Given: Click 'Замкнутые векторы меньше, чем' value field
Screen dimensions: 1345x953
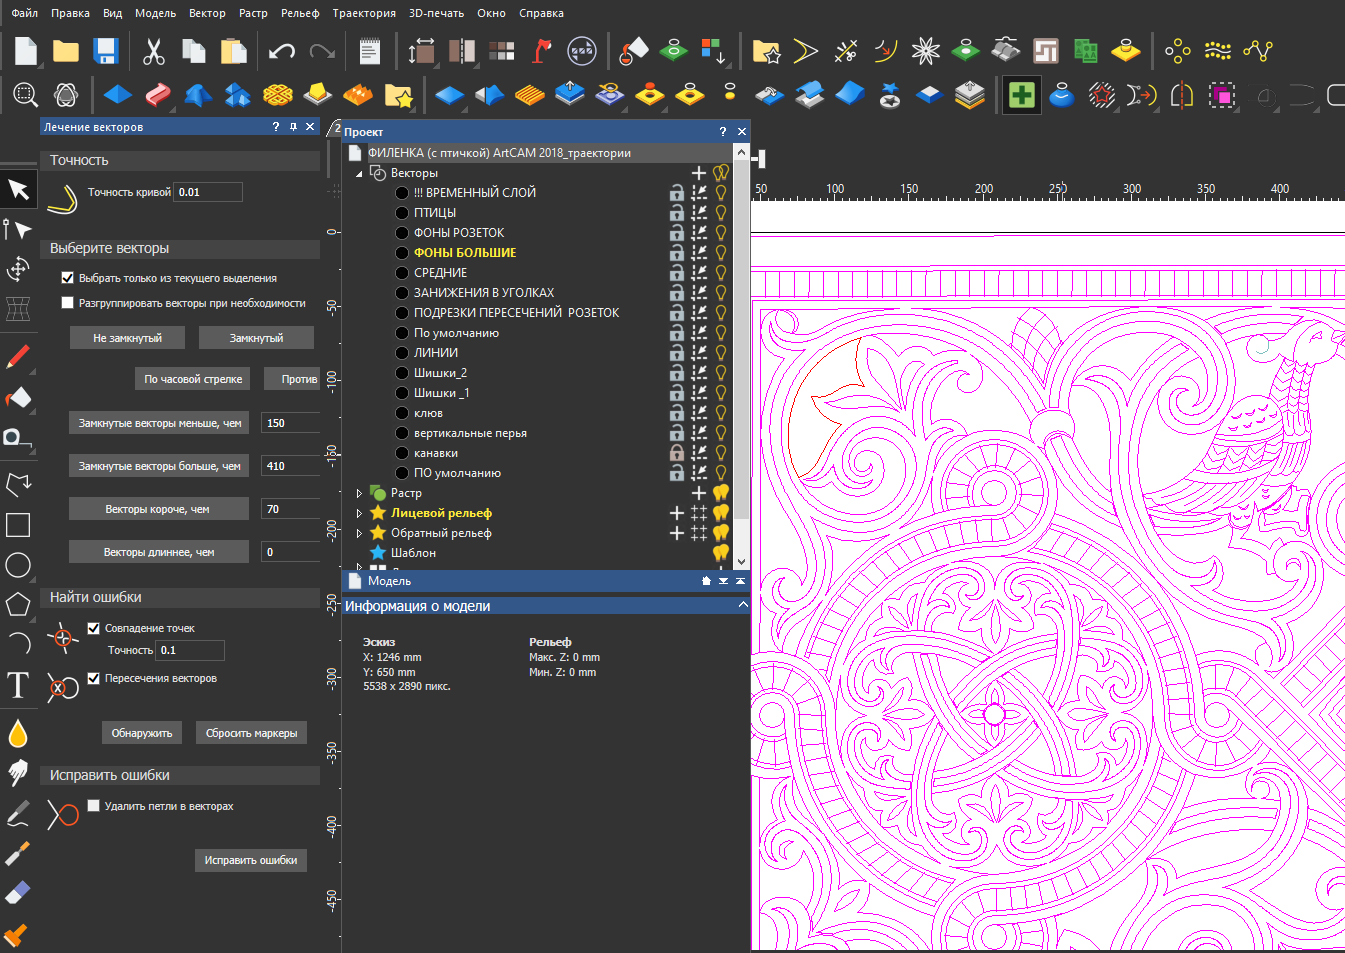Looking at the screenshot, I should click(x=291, y=423).
